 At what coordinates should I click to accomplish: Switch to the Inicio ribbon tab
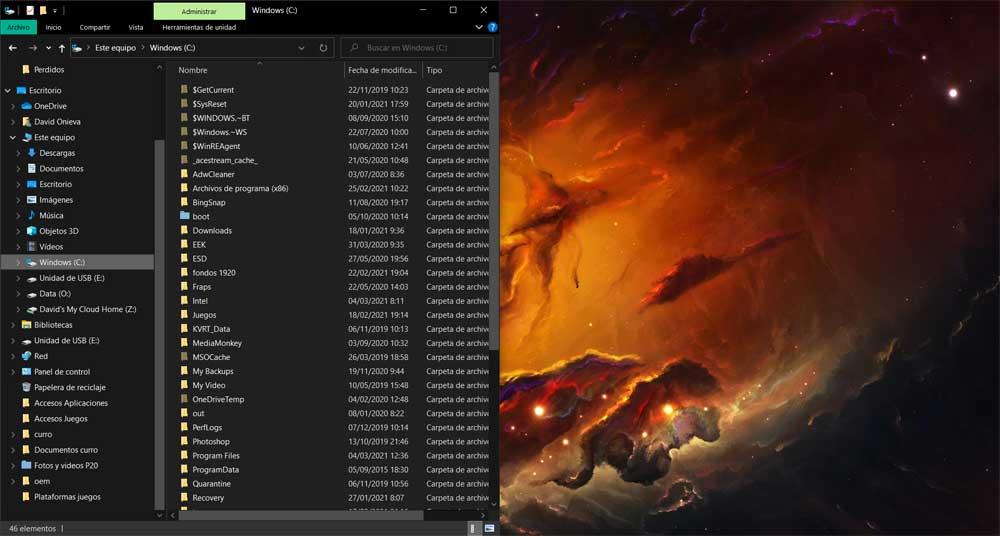pos(54,27)
